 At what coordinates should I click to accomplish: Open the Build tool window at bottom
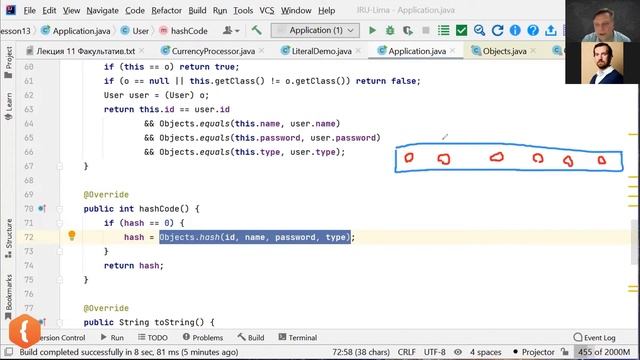click(251, 338)
